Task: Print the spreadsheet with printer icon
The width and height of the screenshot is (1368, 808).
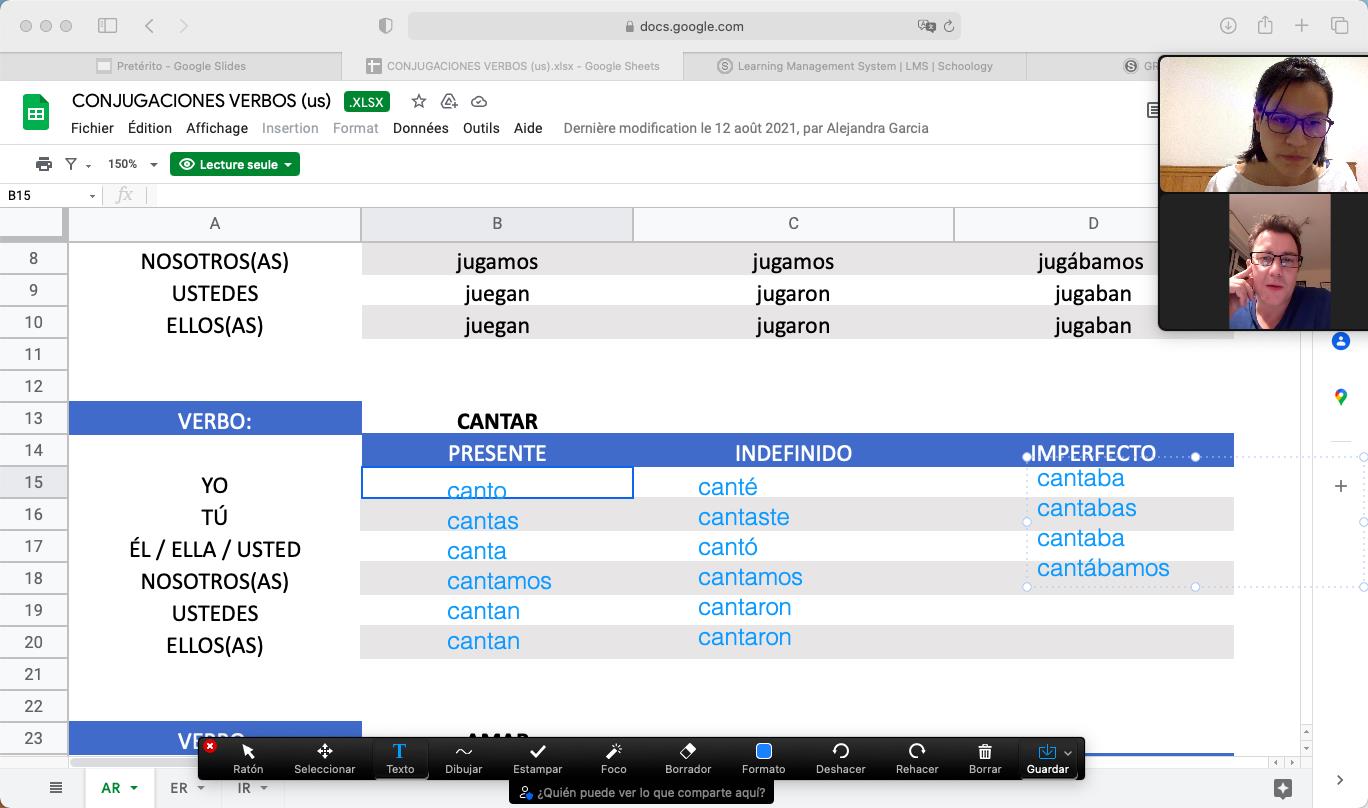Action: pos(43,164)
